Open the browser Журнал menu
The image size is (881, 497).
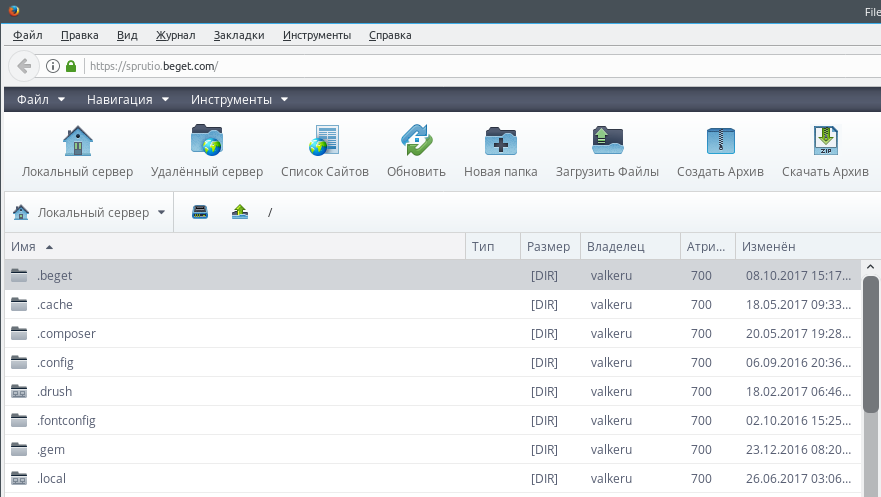point(175,35)
